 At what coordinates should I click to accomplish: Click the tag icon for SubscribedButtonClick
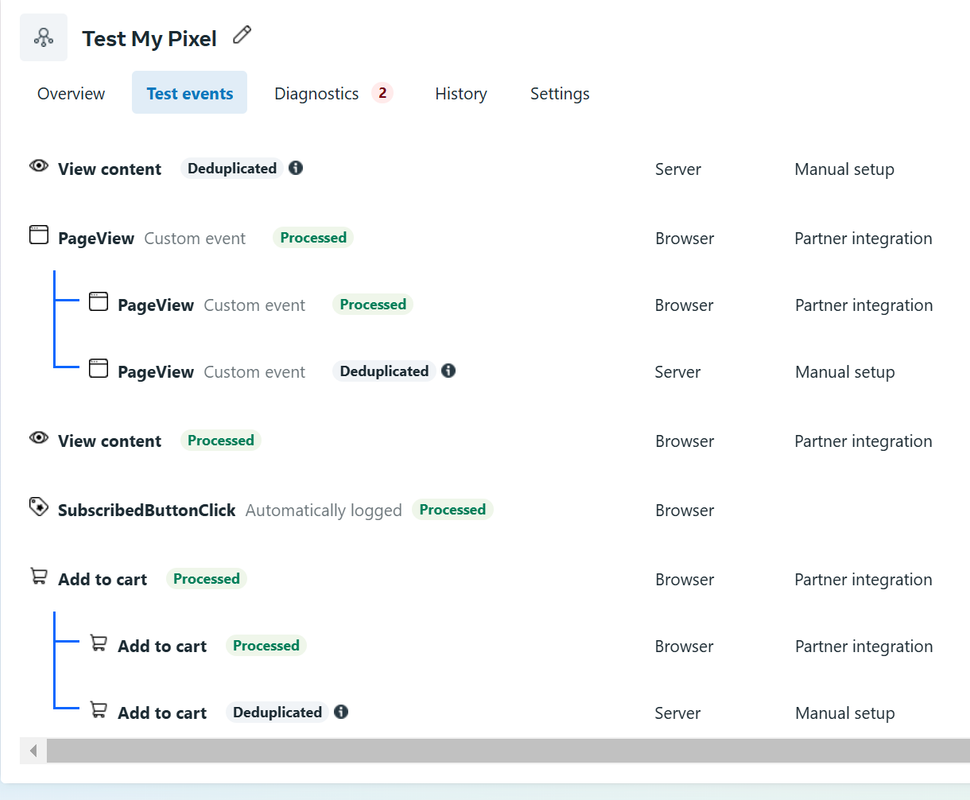click(x=38, y=507)
